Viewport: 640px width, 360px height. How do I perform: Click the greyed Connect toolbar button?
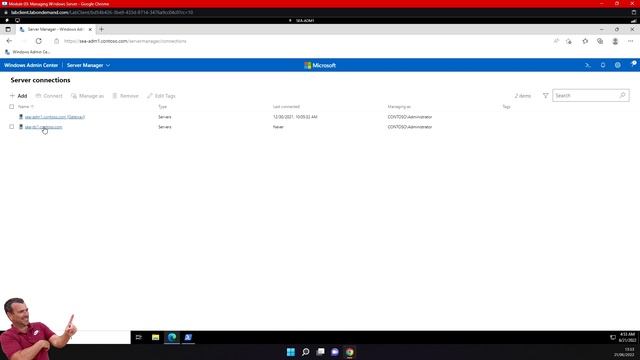pyautogui.click(x=49, y=96)
